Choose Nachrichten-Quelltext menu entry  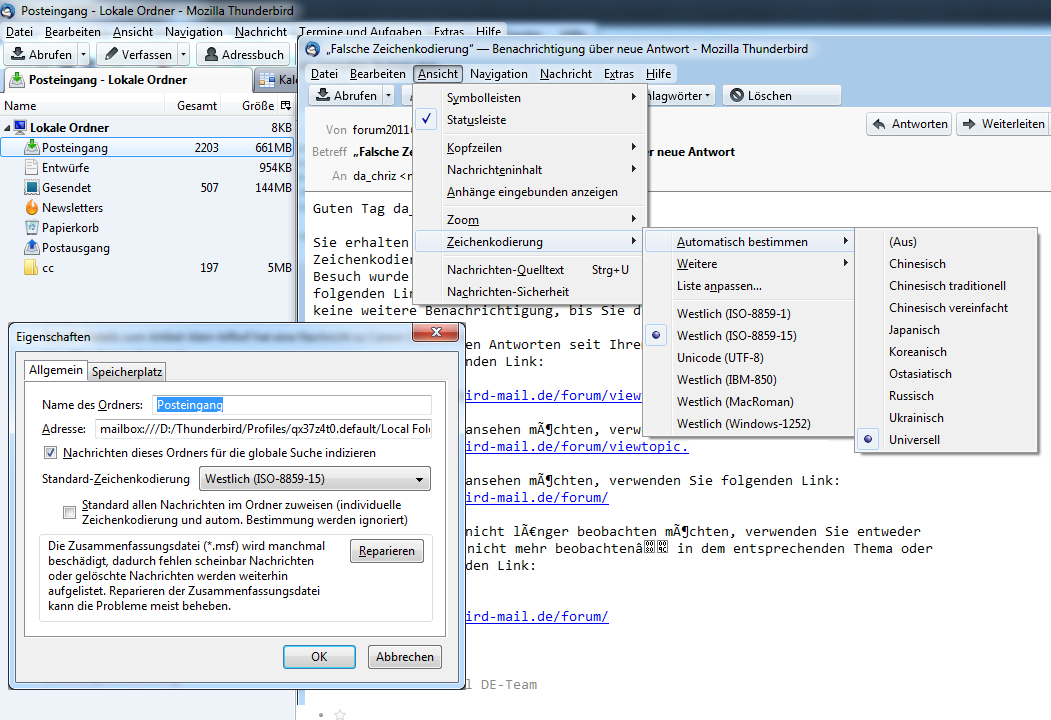[505, 270]
